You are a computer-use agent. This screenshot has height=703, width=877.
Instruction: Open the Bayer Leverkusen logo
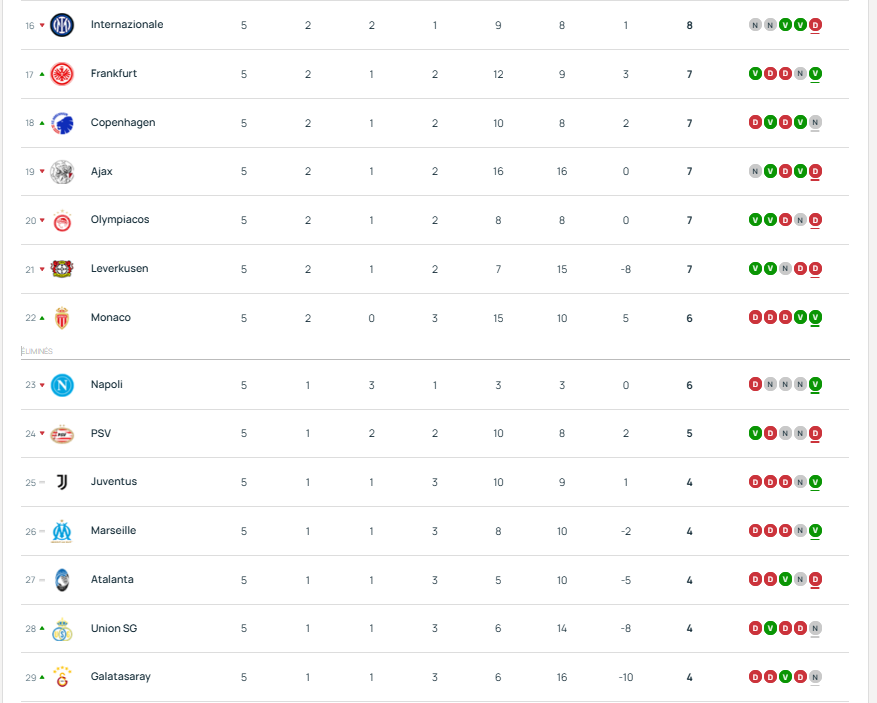click(62, 269)
